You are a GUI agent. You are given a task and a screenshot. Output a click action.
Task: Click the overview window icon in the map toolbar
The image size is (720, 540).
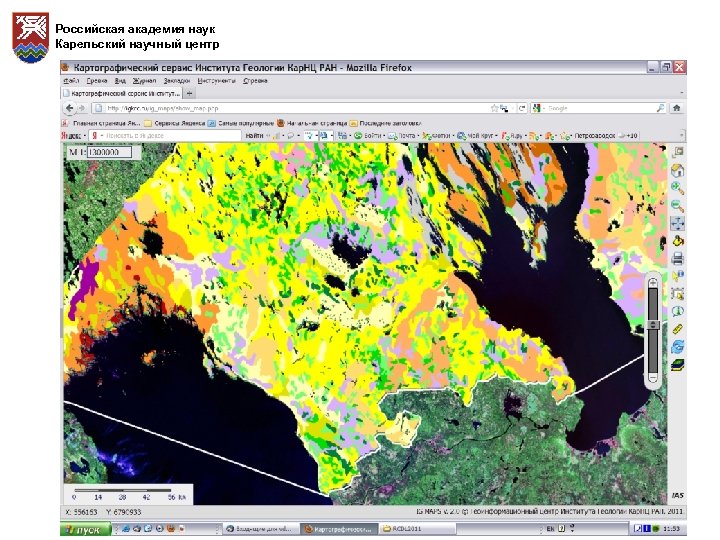(x=678, y=152)
